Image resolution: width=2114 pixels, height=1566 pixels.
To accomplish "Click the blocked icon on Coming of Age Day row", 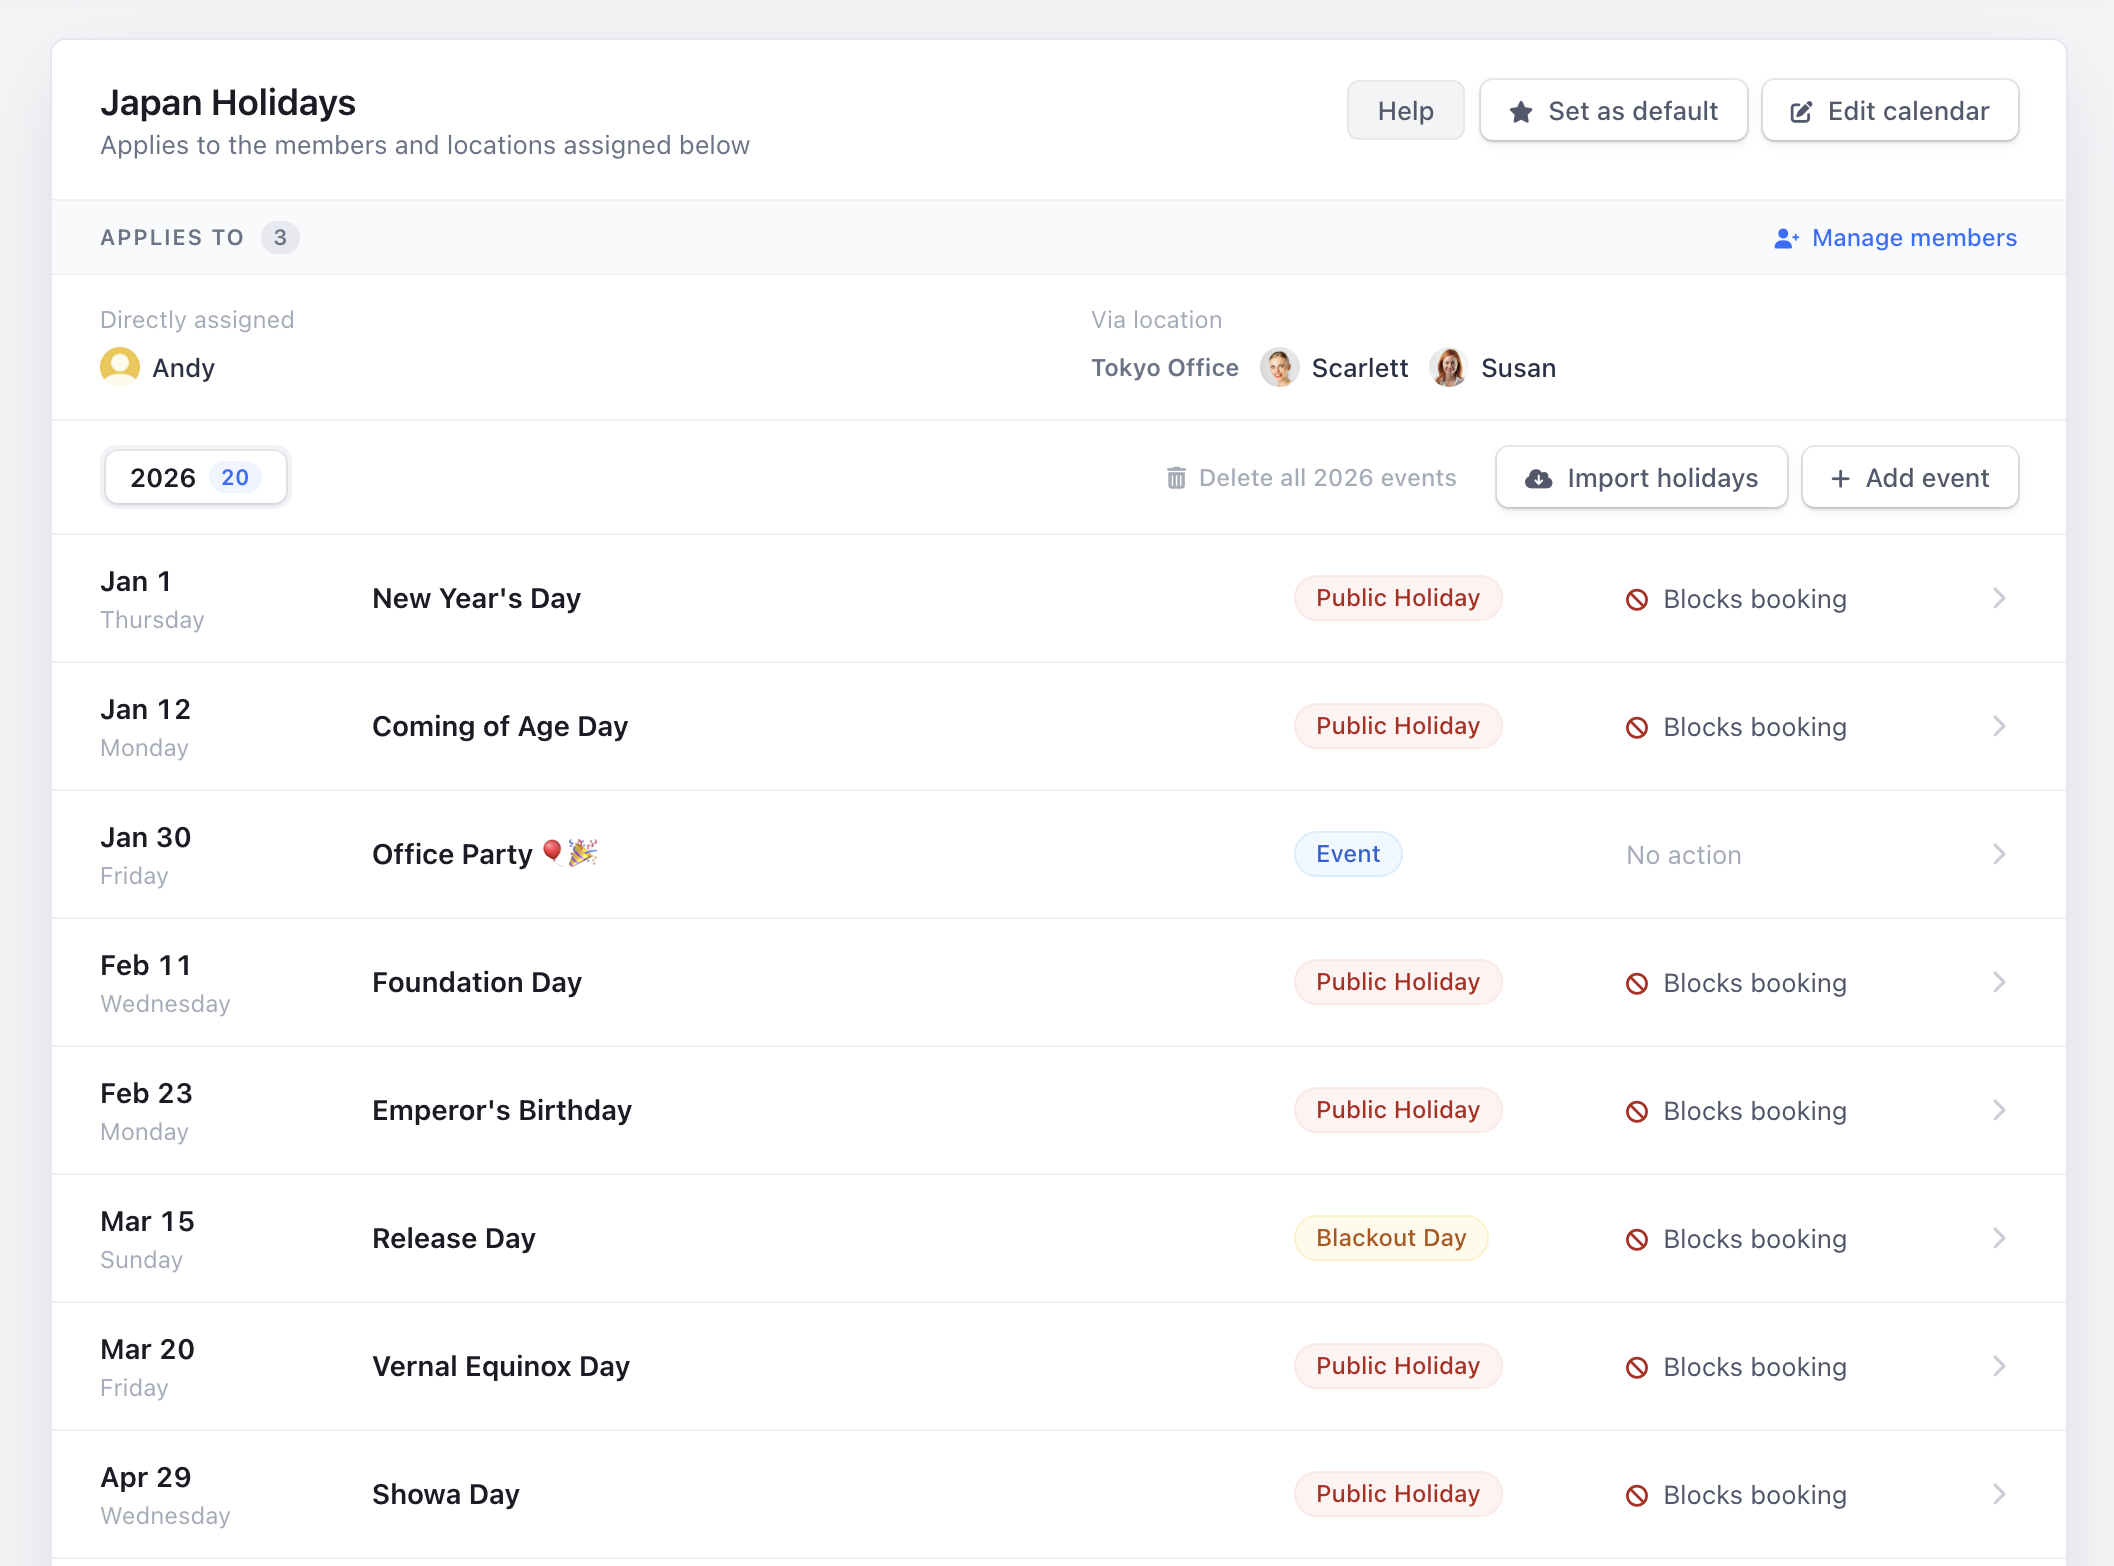I will [1637, 727].
